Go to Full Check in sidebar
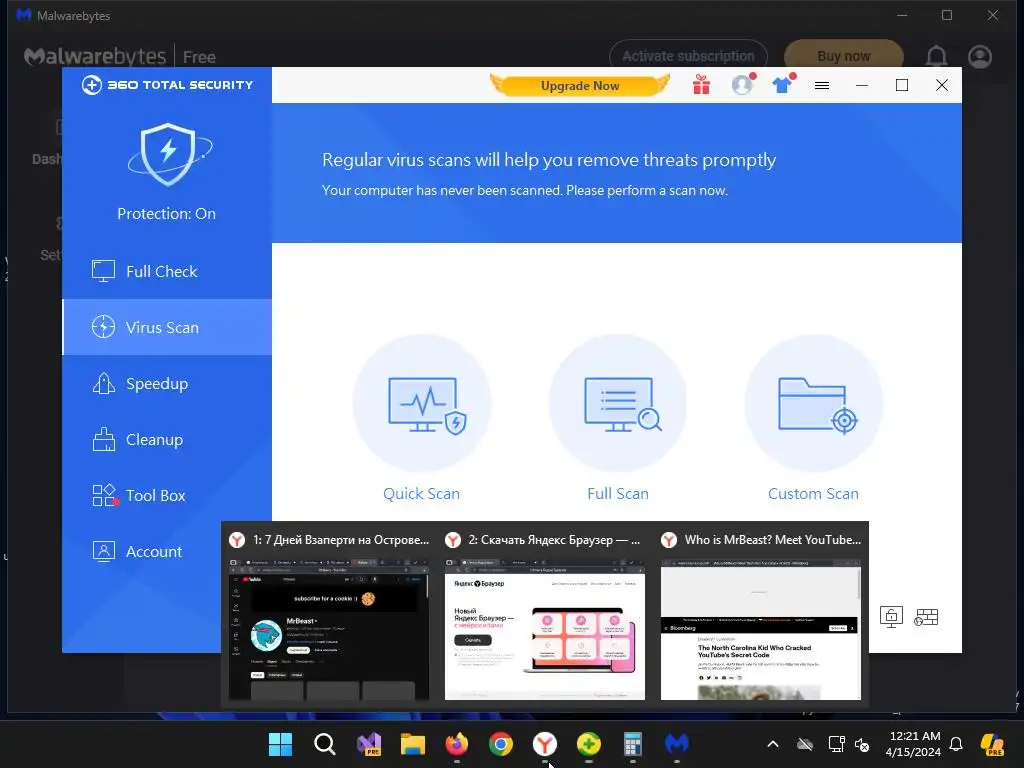1024x768 pixels. [167, 272]
